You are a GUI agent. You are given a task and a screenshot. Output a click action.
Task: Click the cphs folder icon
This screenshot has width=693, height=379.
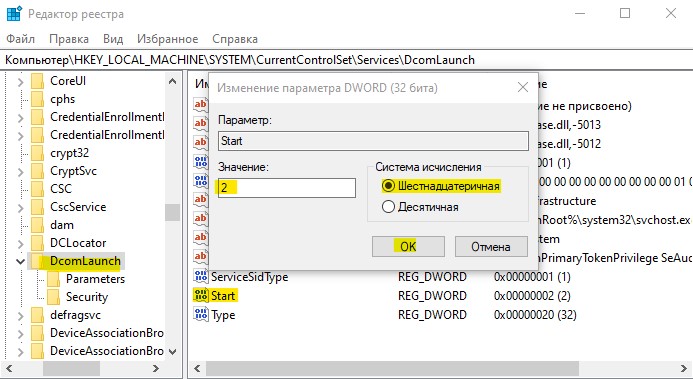pos(38,99)
